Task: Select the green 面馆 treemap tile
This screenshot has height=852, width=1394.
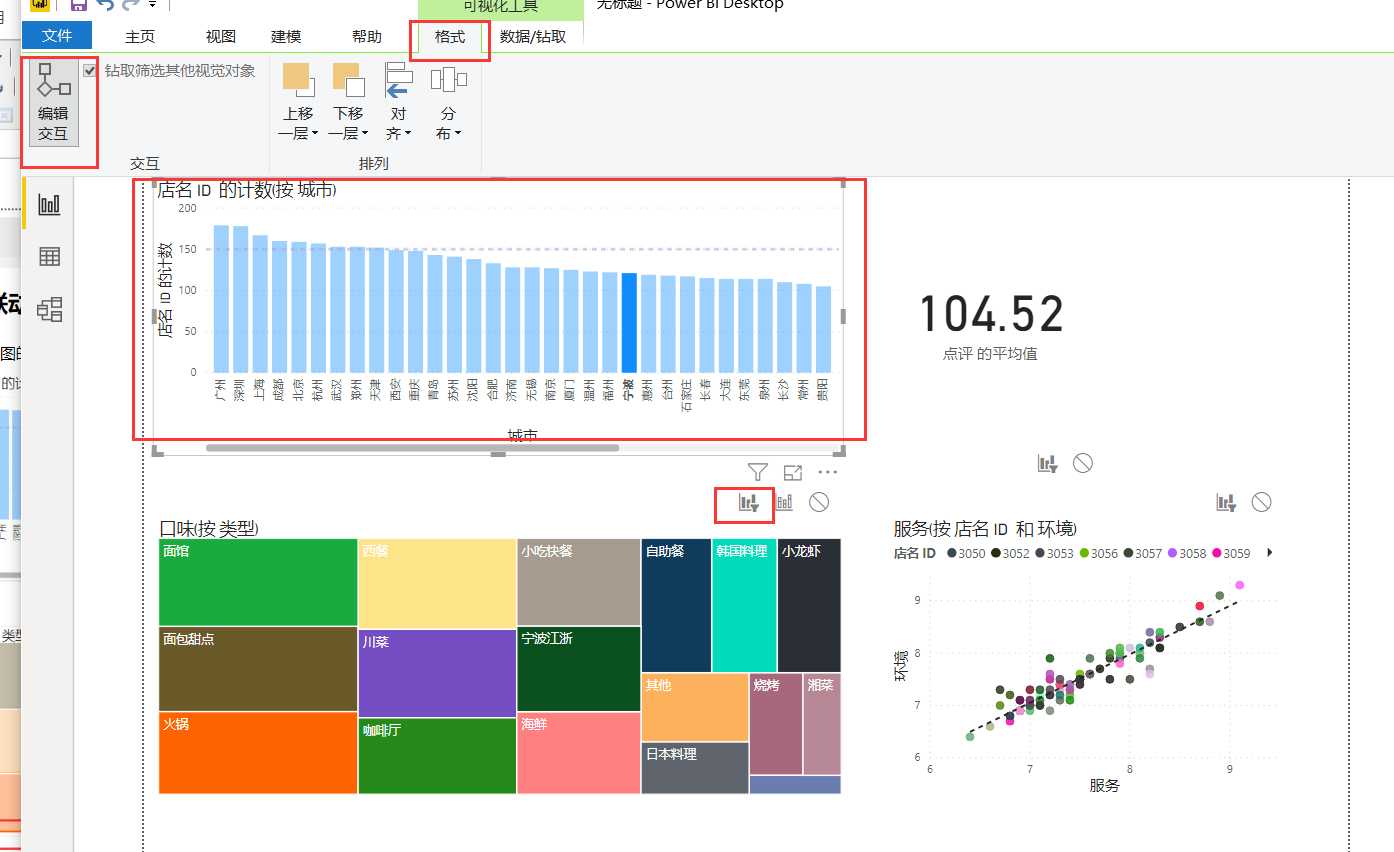Action: [258, 582]
